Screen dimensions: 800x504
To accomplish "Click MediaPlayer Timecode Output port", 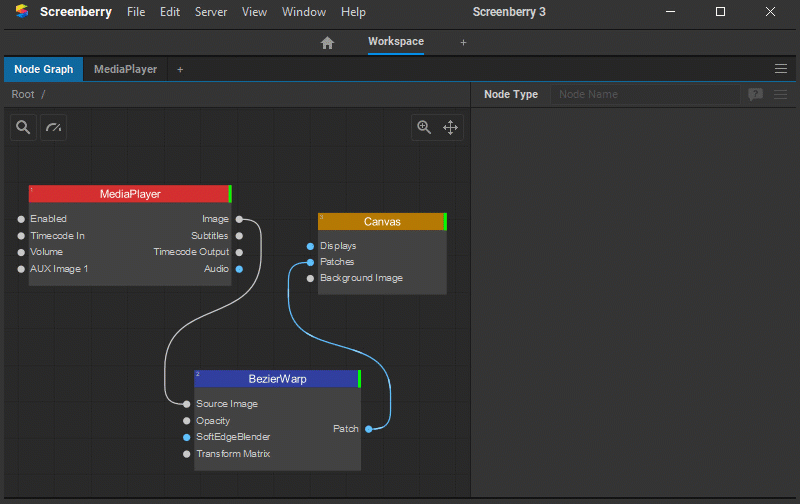I will pos(239,252).
